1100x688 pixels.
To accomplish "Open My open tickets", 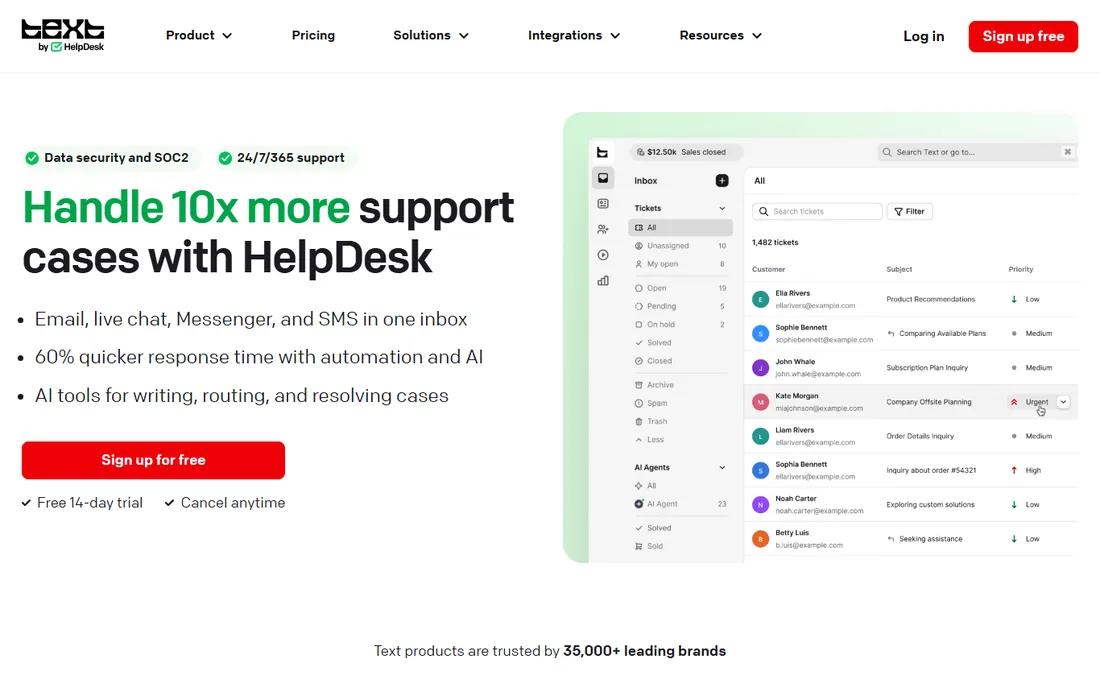I will (680, 264).
